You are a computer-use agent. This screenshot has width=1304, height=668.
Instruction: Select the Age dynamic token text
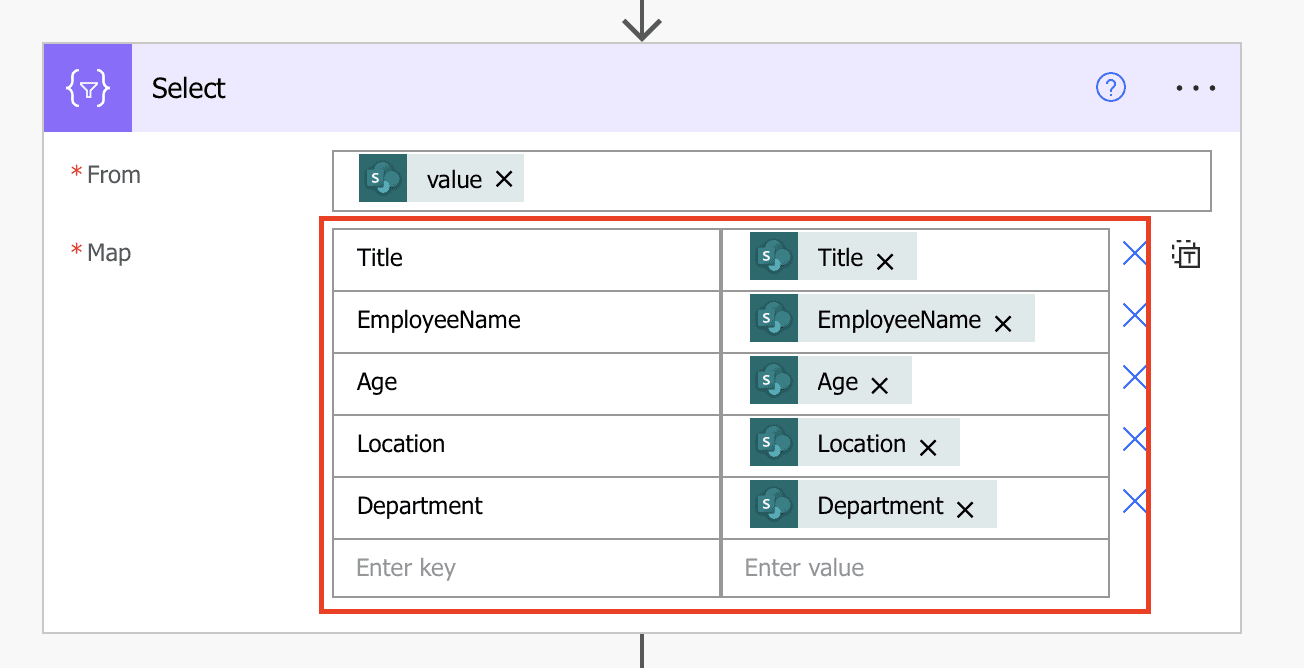click(x=838, y=382)
